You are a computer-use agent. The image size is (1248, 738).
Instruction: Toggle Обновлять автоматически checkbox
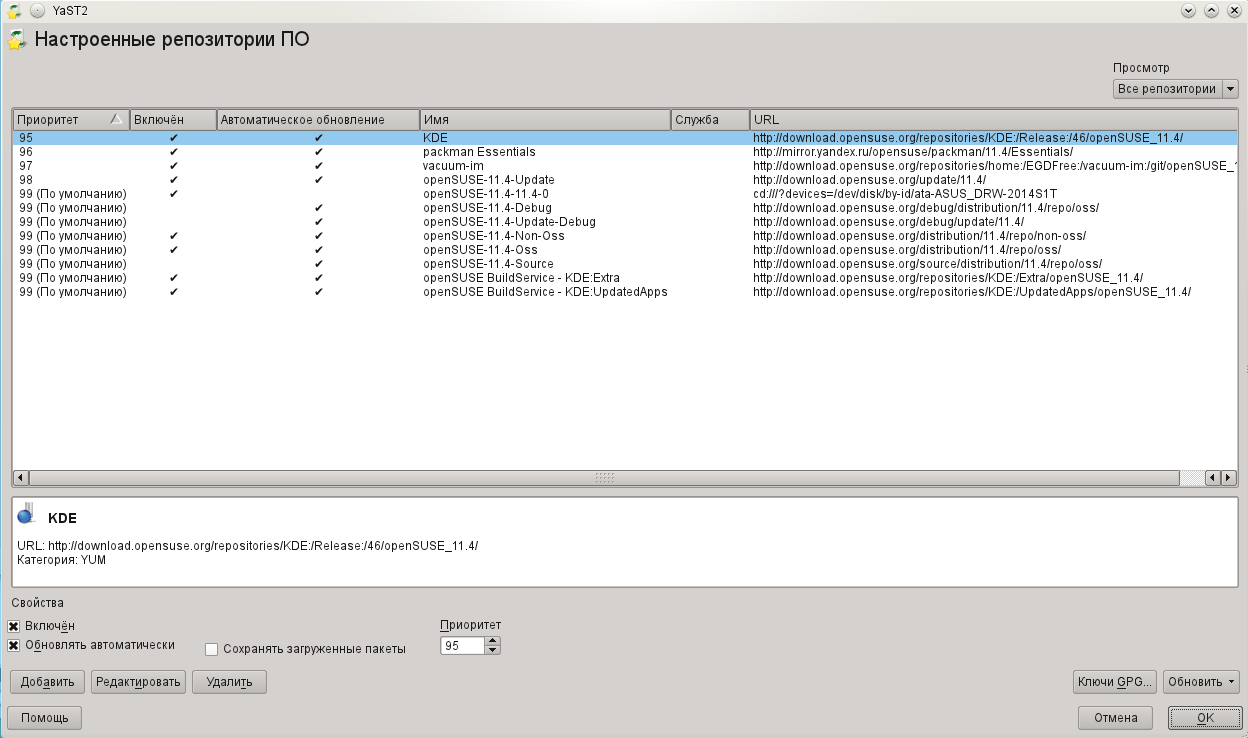pyautogui.click(x=14, y=646)
